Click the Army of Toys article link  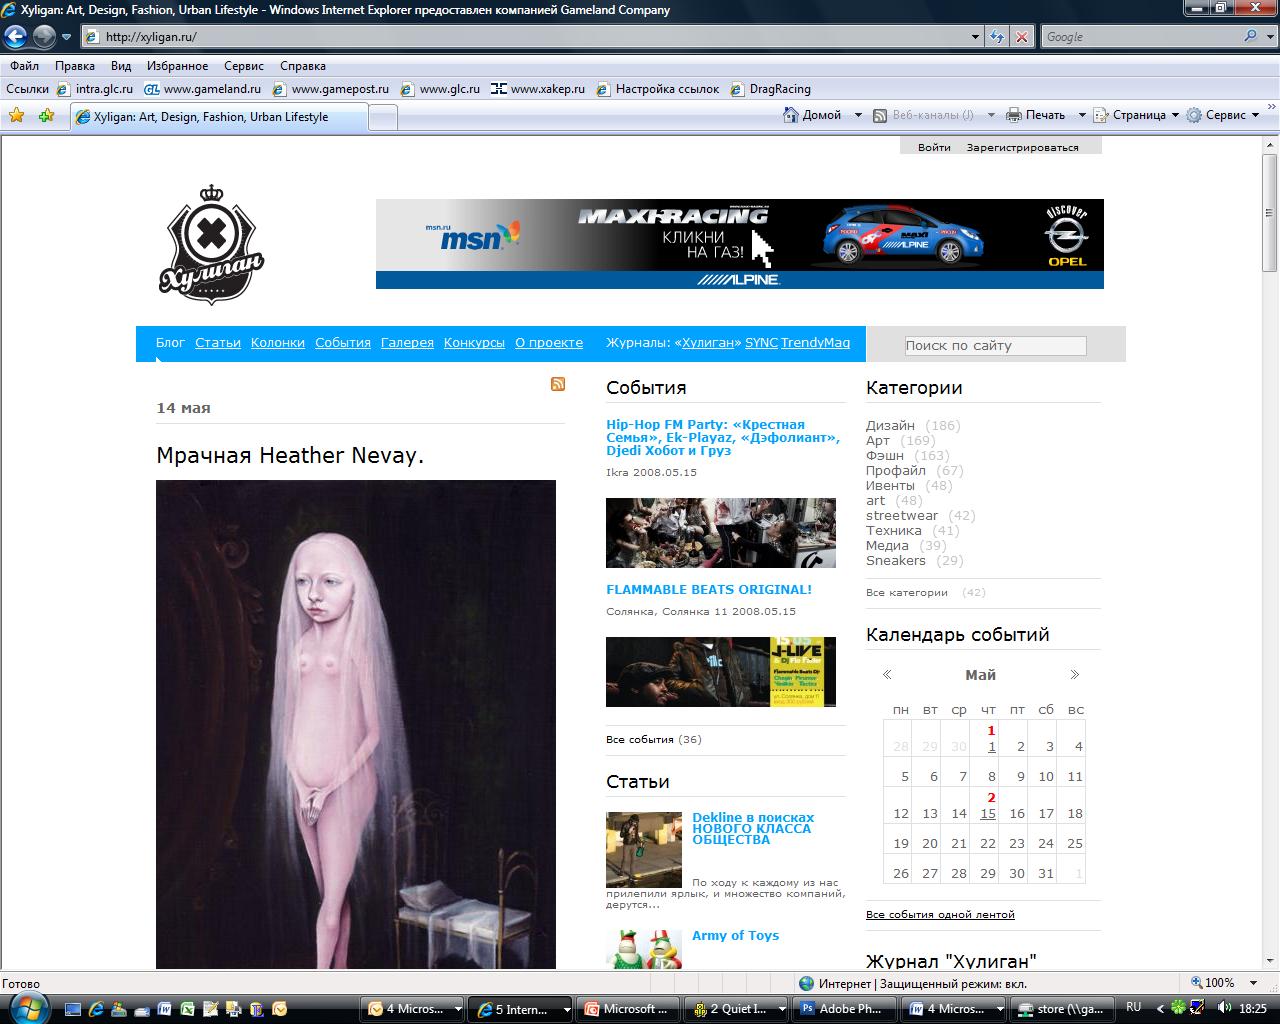(x=735, y=935)
